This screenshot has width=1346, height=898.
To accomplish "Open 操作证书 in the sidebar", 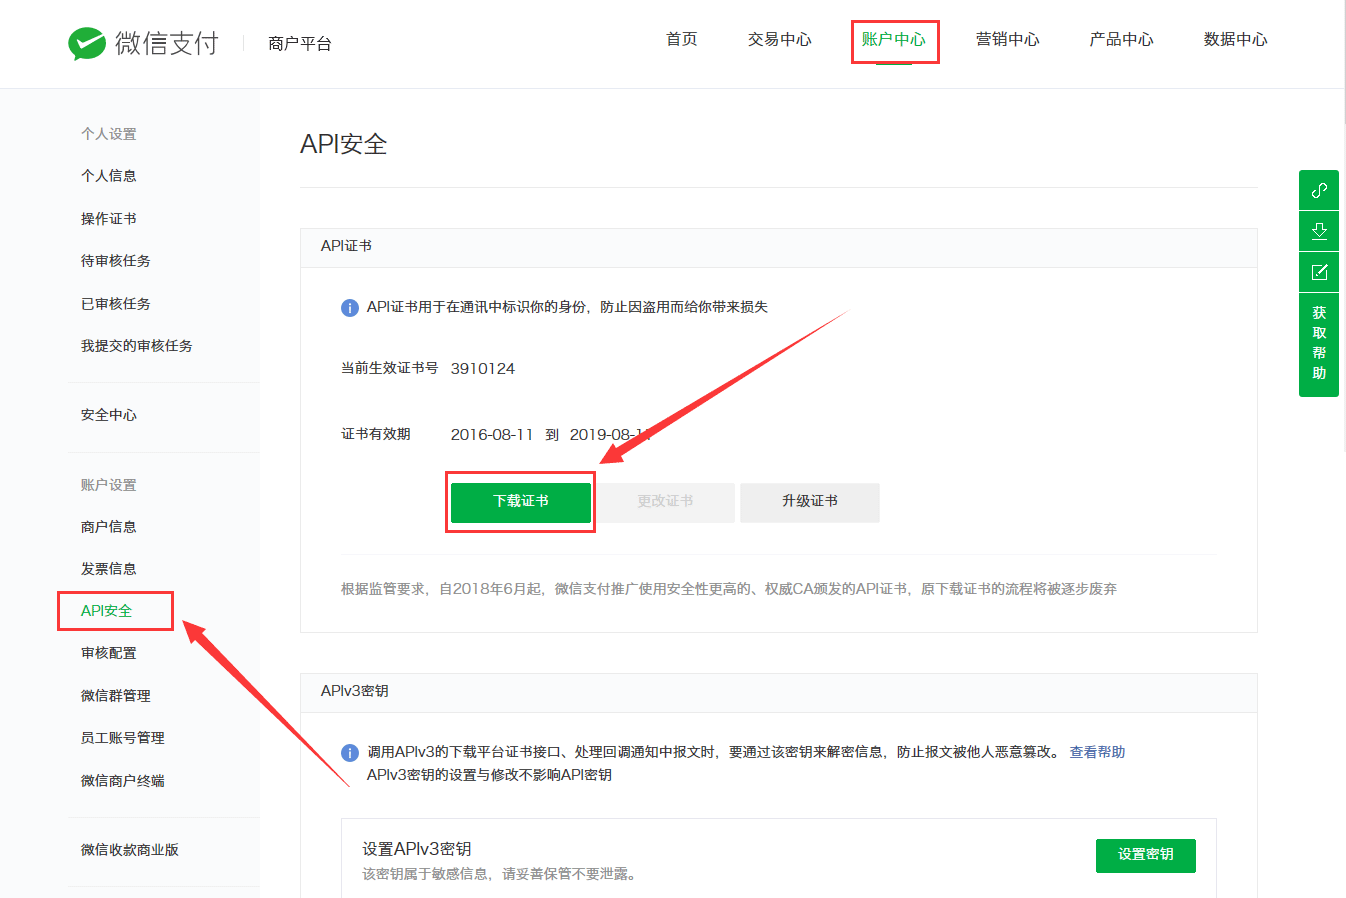I will point(109,219).
